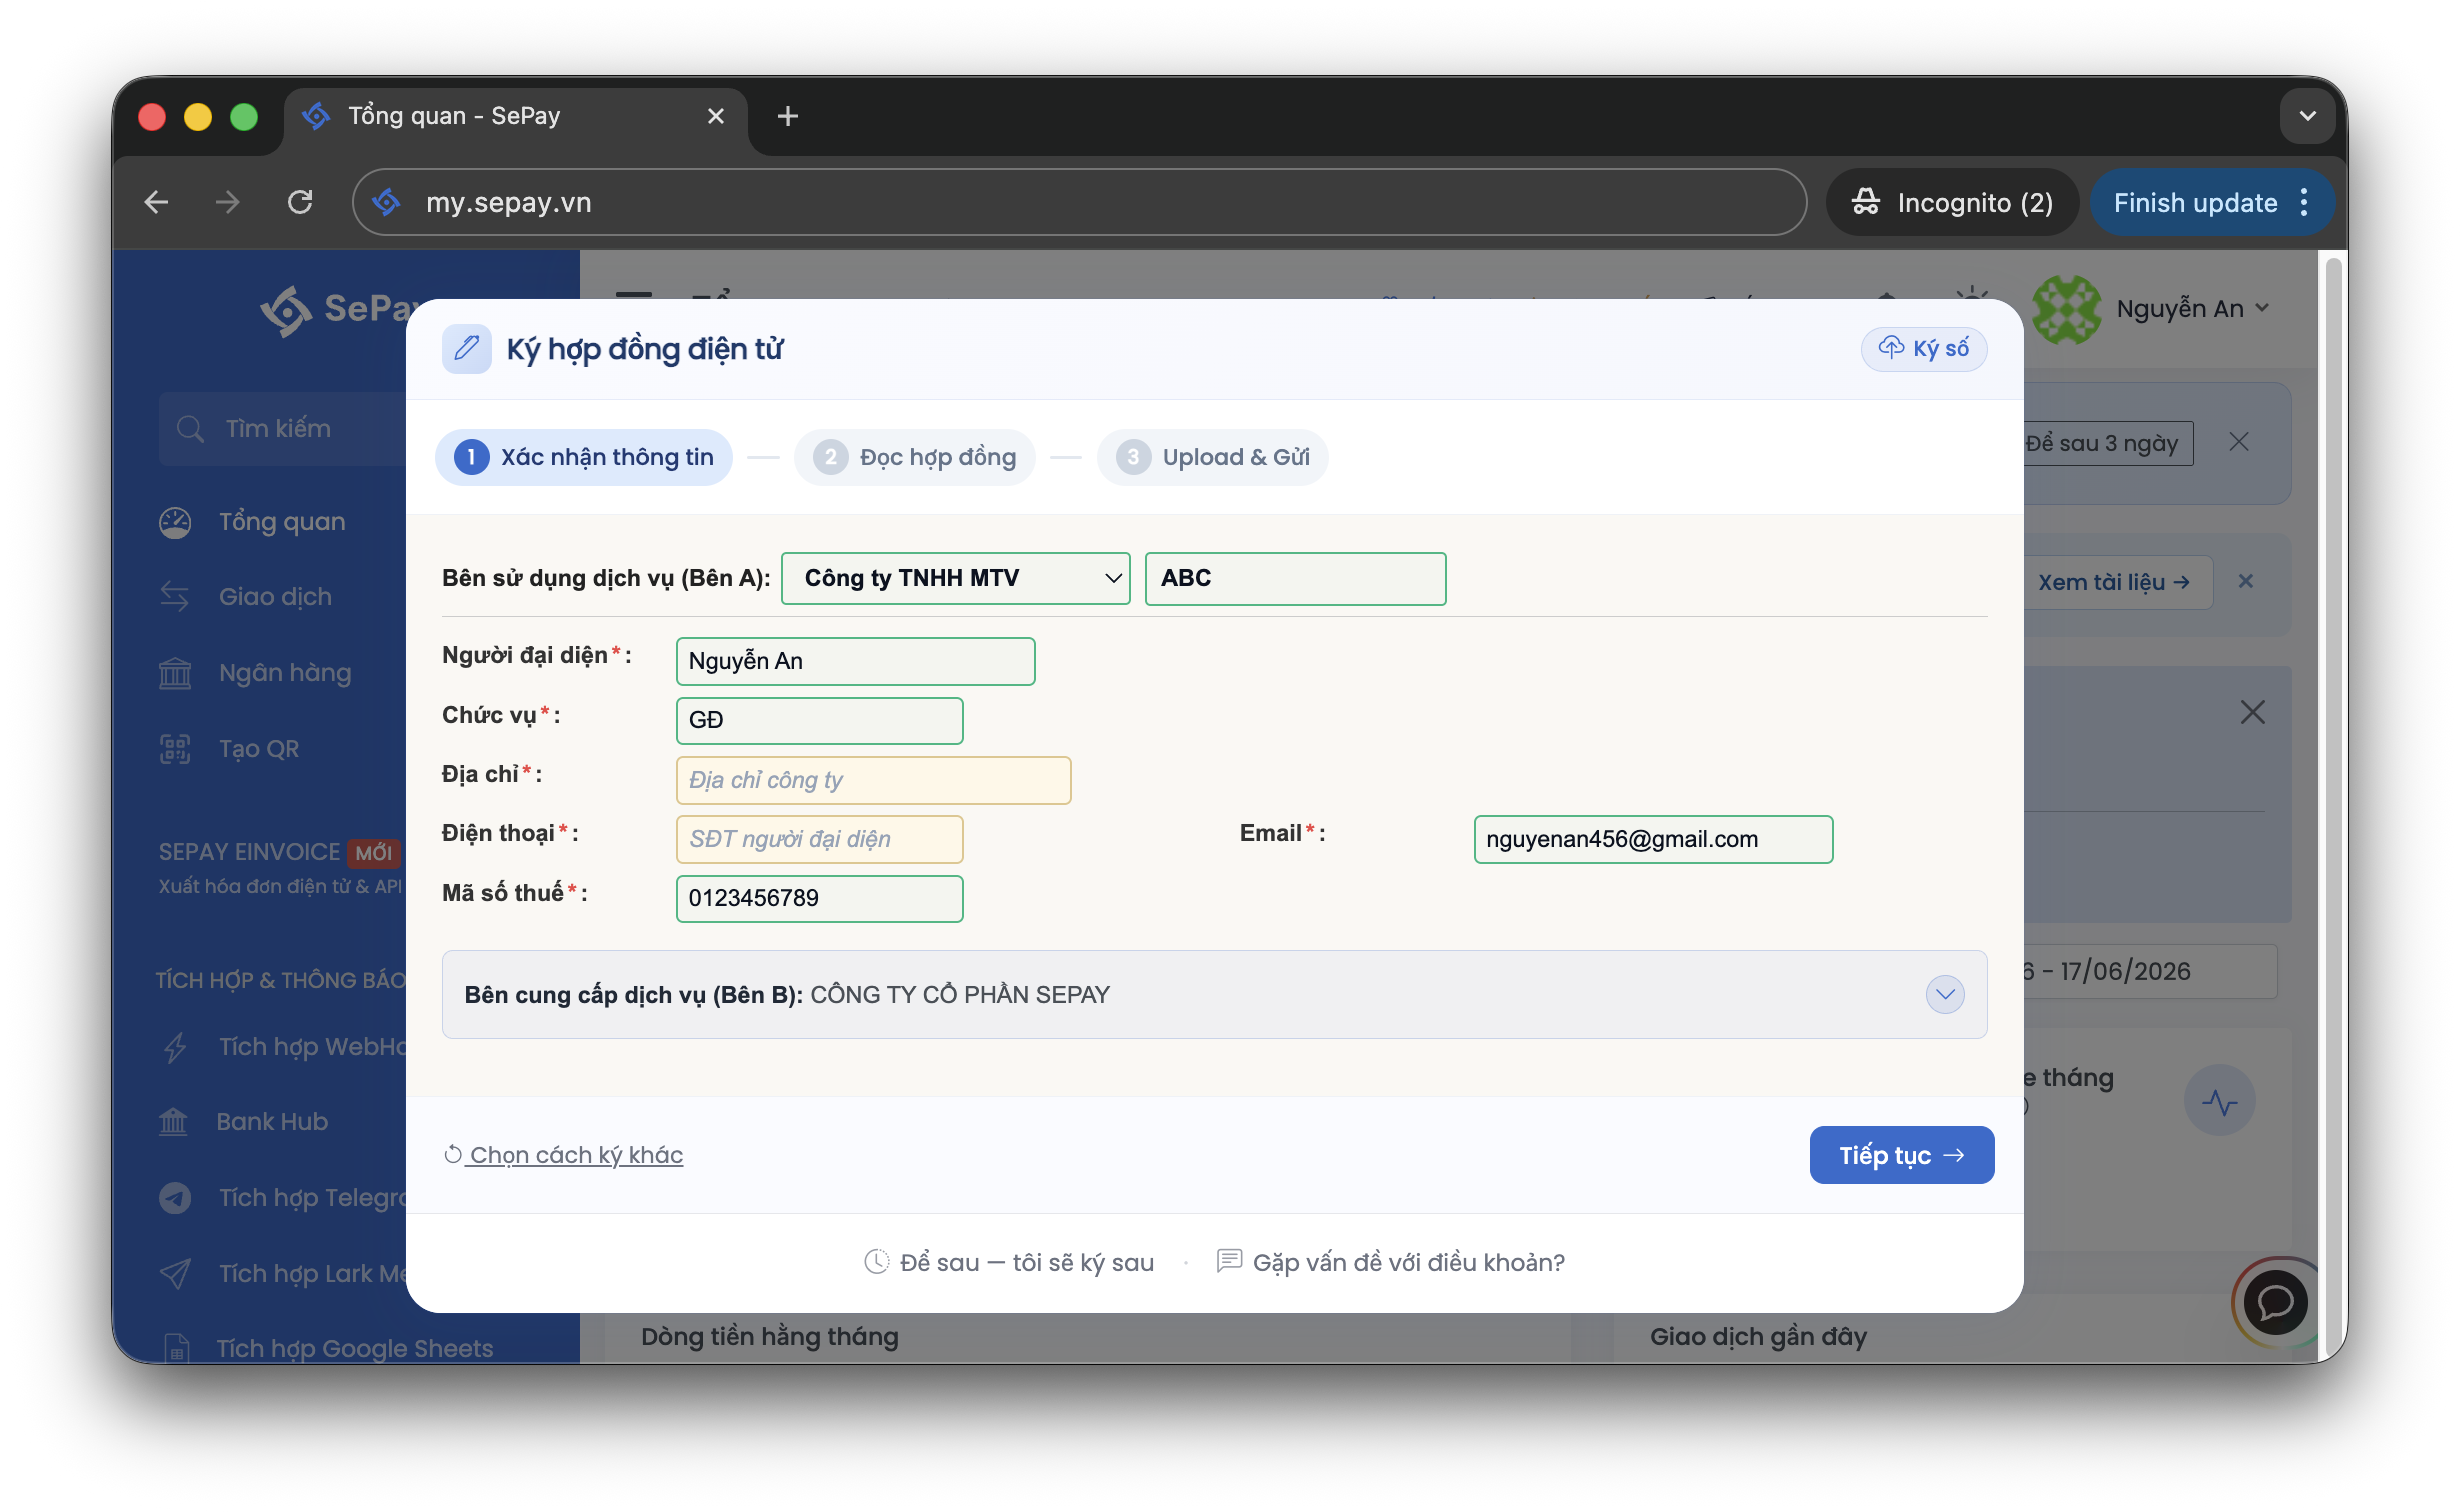Open the Công ty TNHH MTV company type dropdown
The image size is (2460, 1512).
[x=955, y=578]
